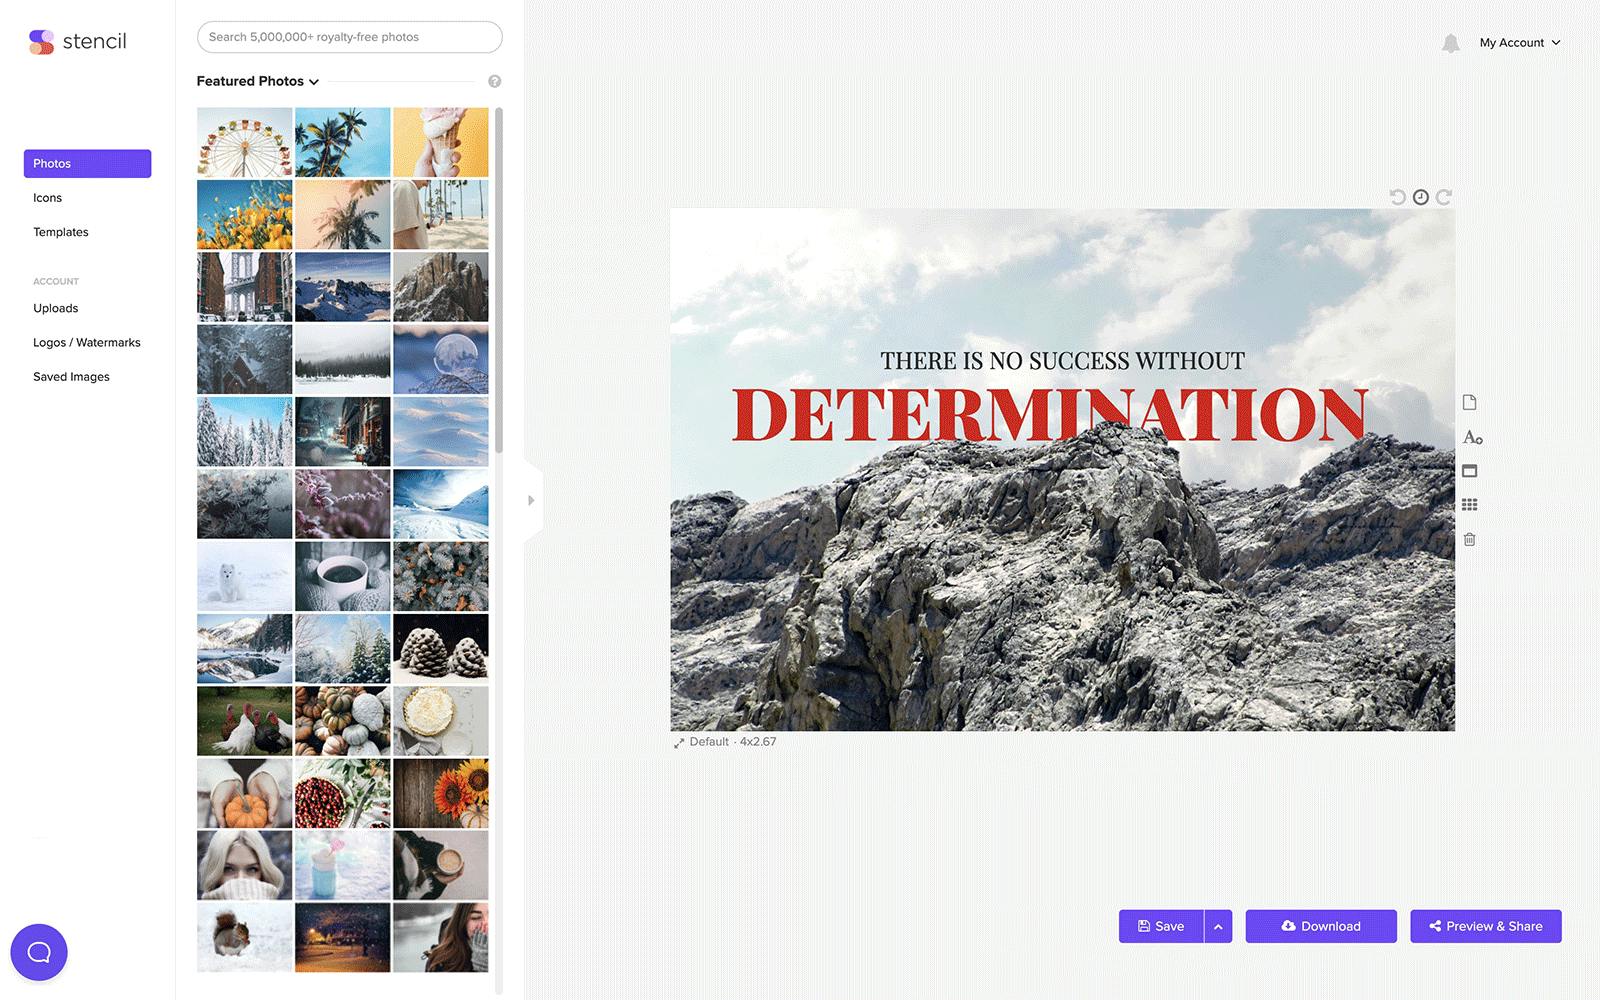Expand the My Account dropdown
This screenshot has width=1600, height=1000.
tap(1520, 43)
